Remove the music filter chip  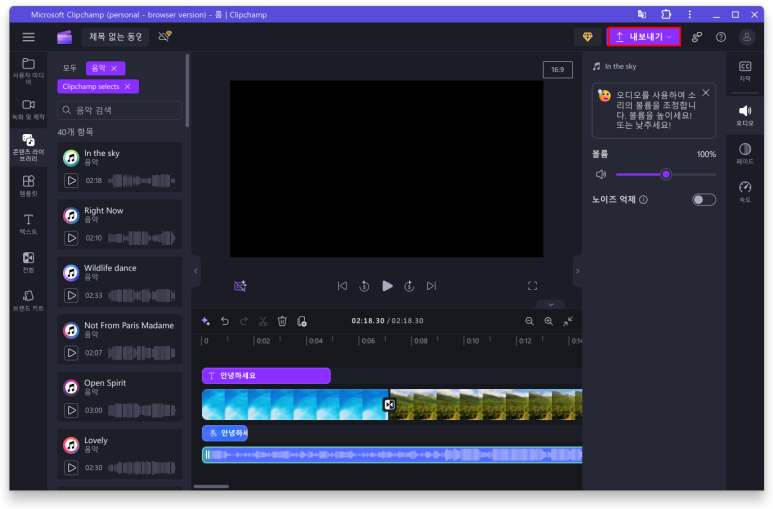click(114, 68)
